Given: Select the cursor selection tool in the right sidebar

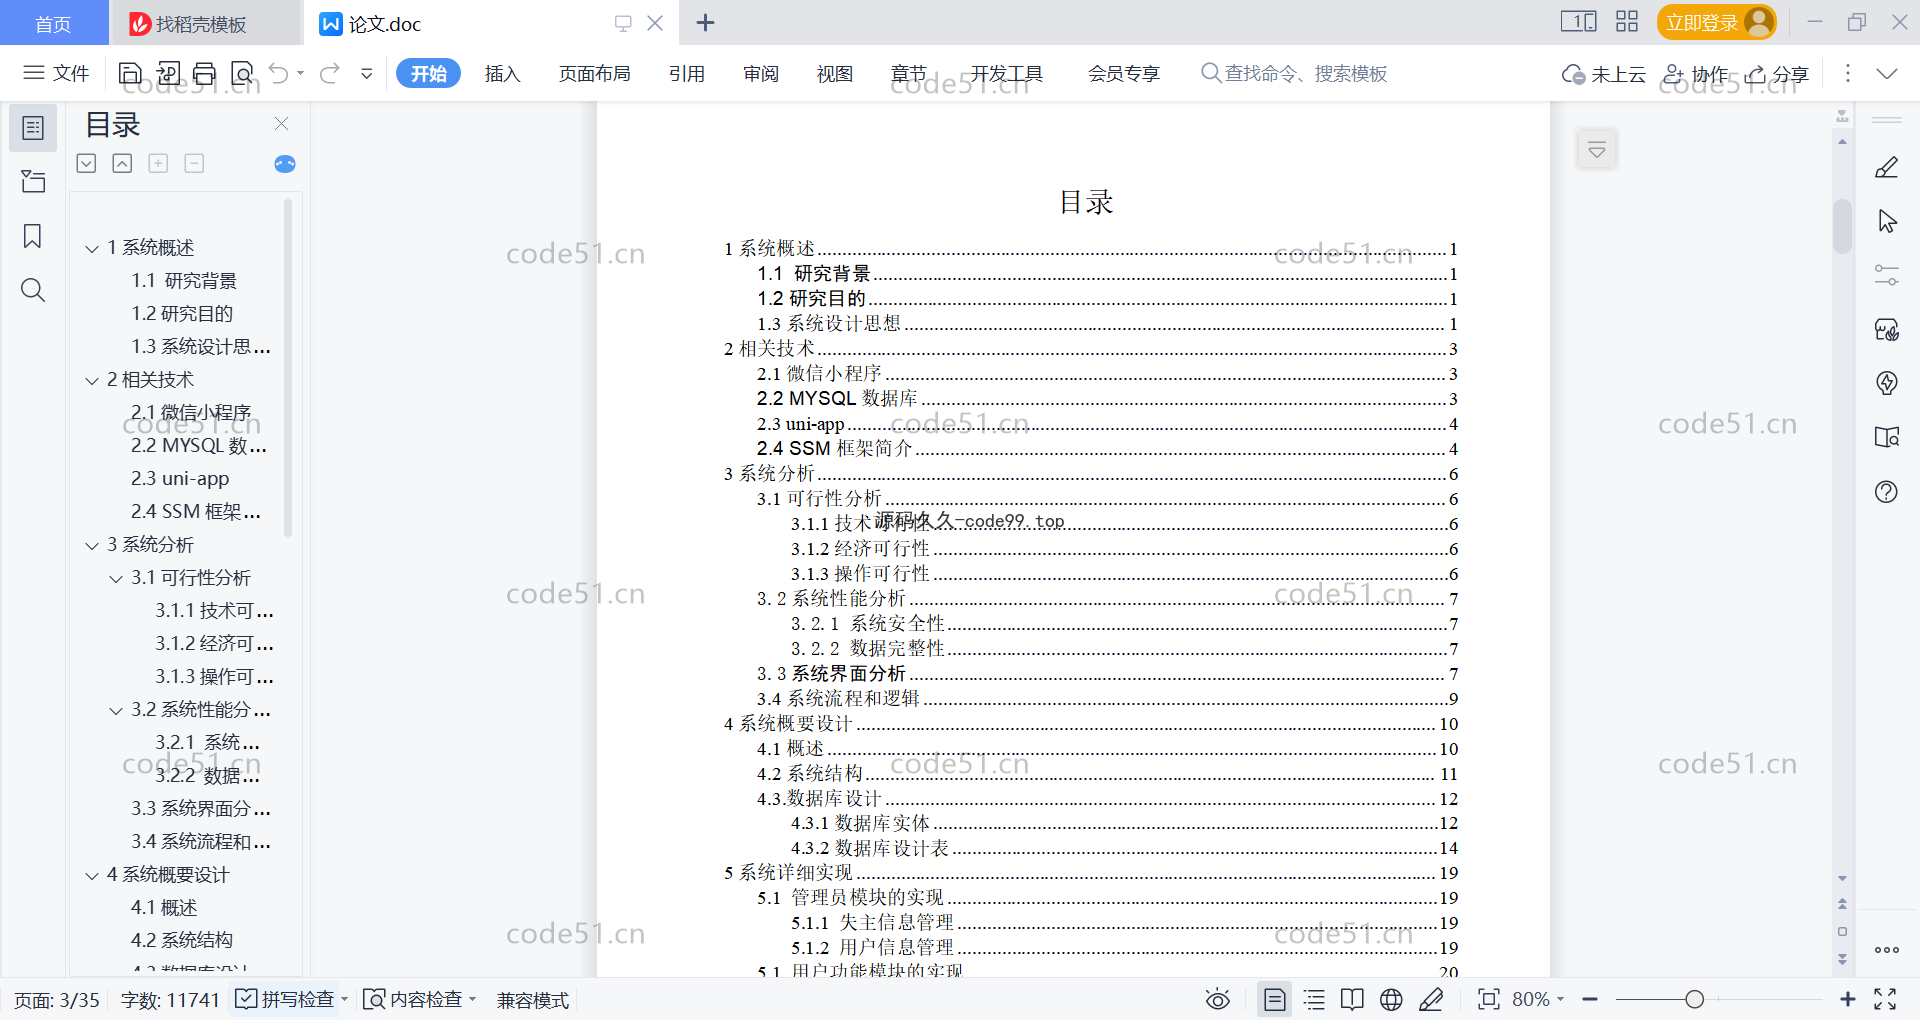Looking at the screenshot, I should [1887, 221].
